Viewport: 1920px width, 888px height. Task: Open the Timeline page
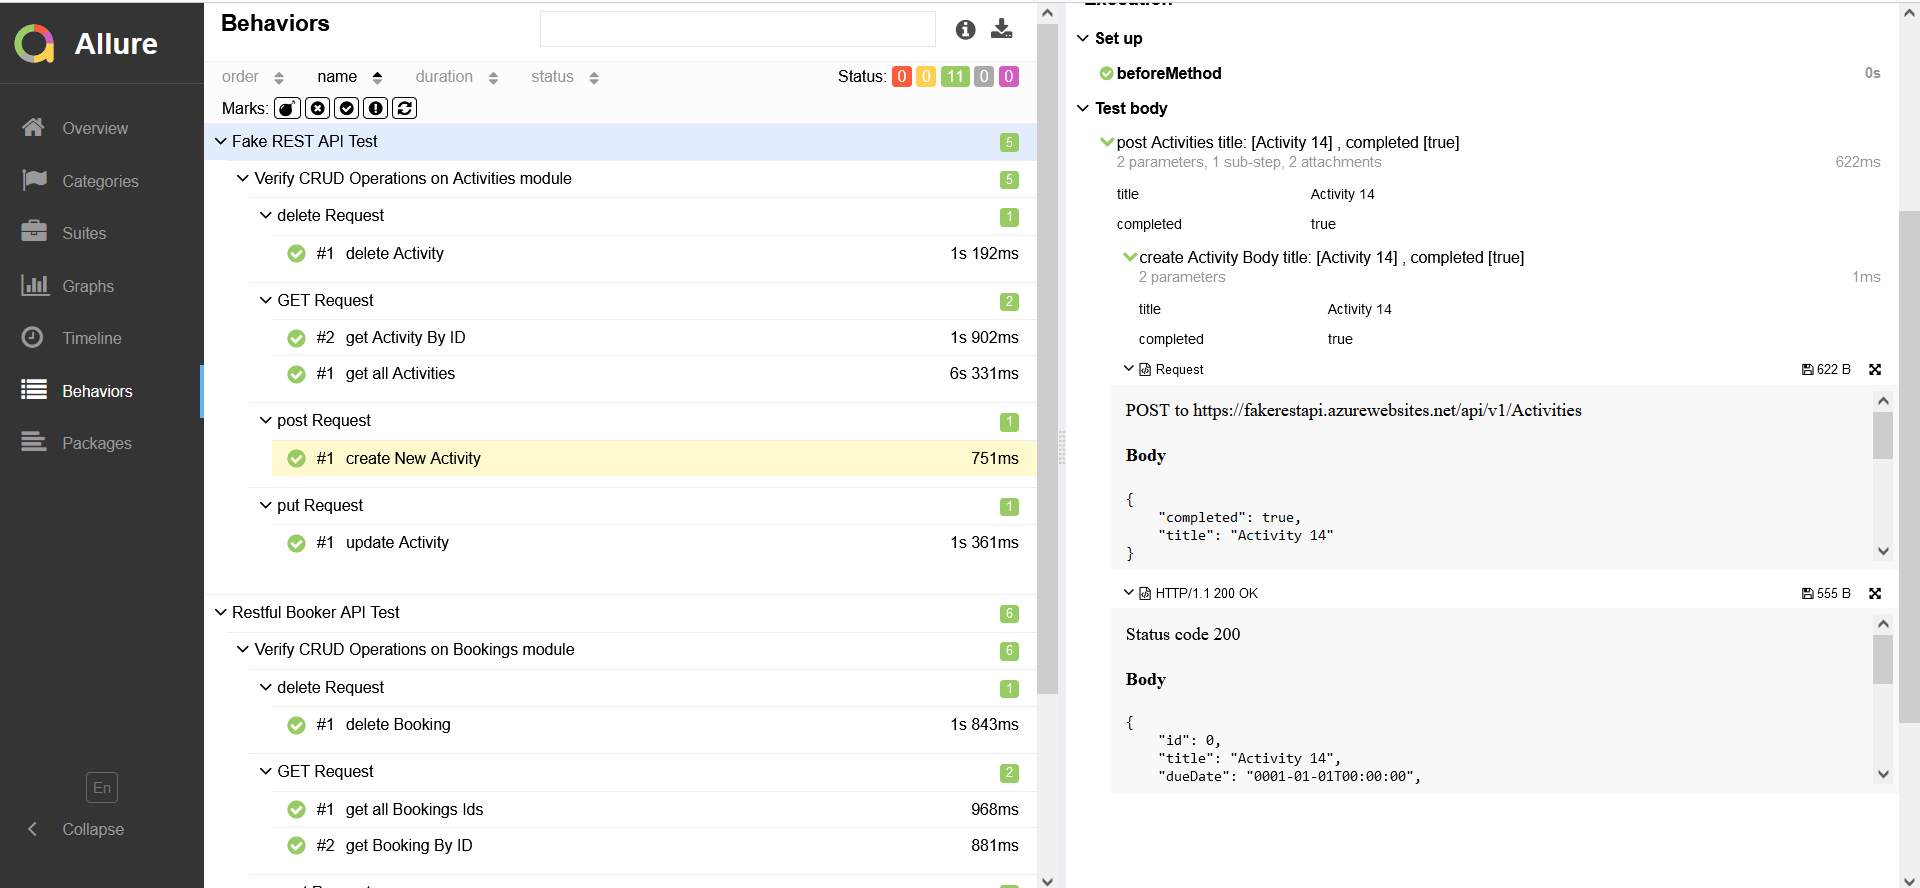pyautogui.click(x=92, y=338)
